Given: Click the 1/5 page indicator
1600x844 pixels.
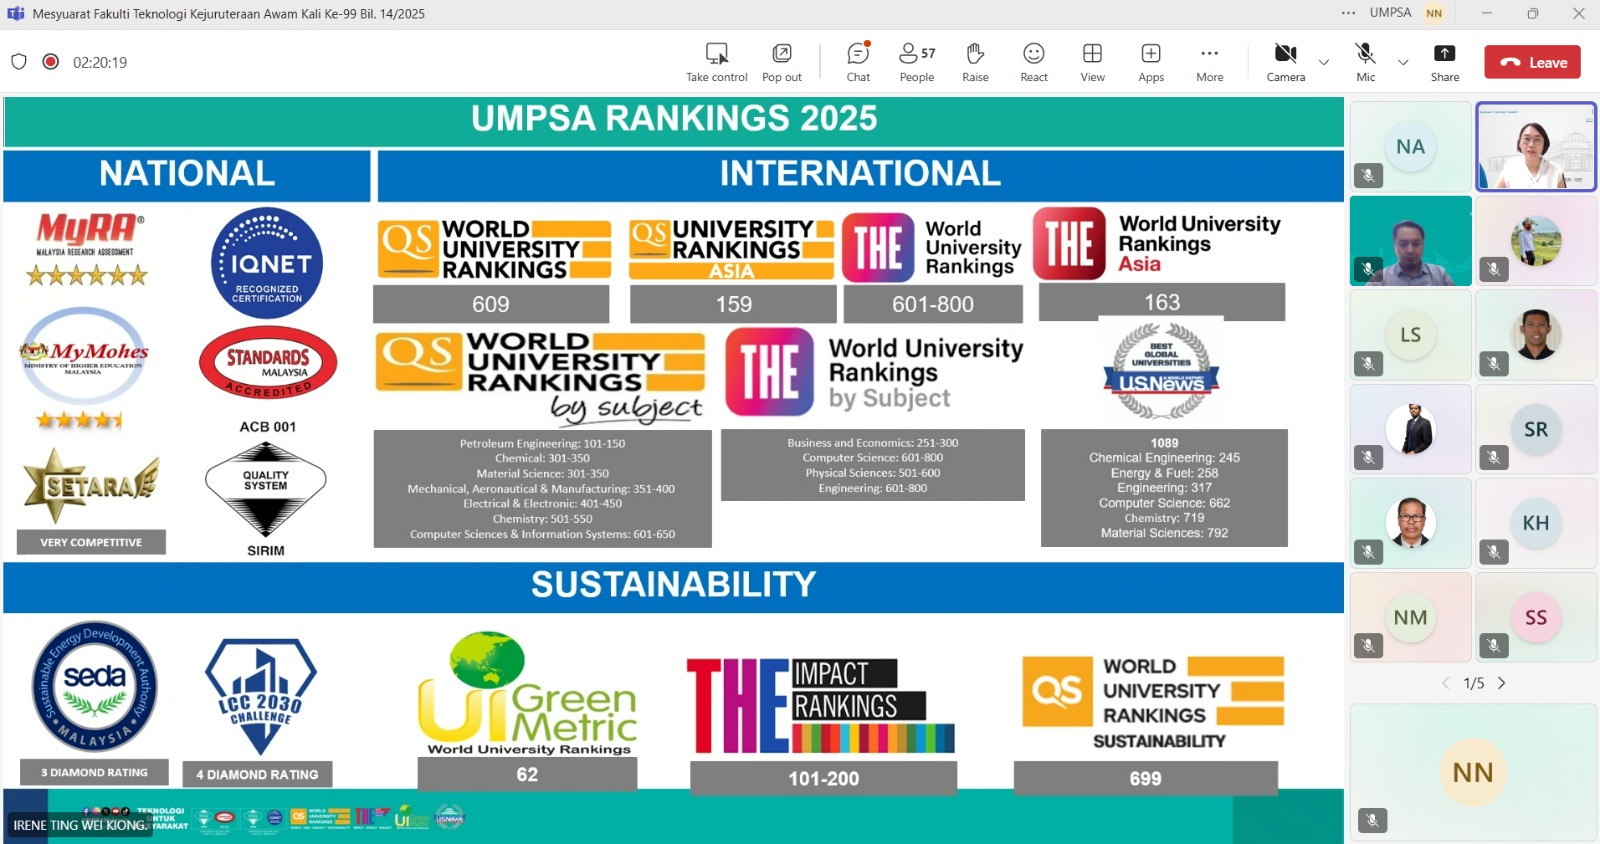Looking at the screenshot, I should coord(1473,683).
